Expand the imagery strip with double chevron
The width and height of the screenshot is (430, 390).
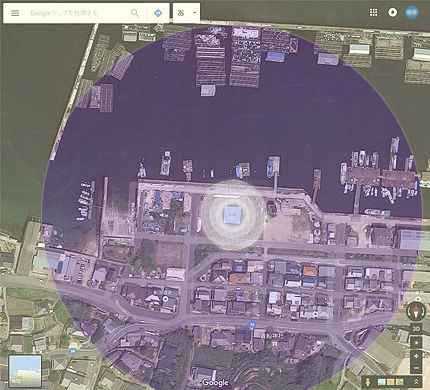[x=416, y=382]
